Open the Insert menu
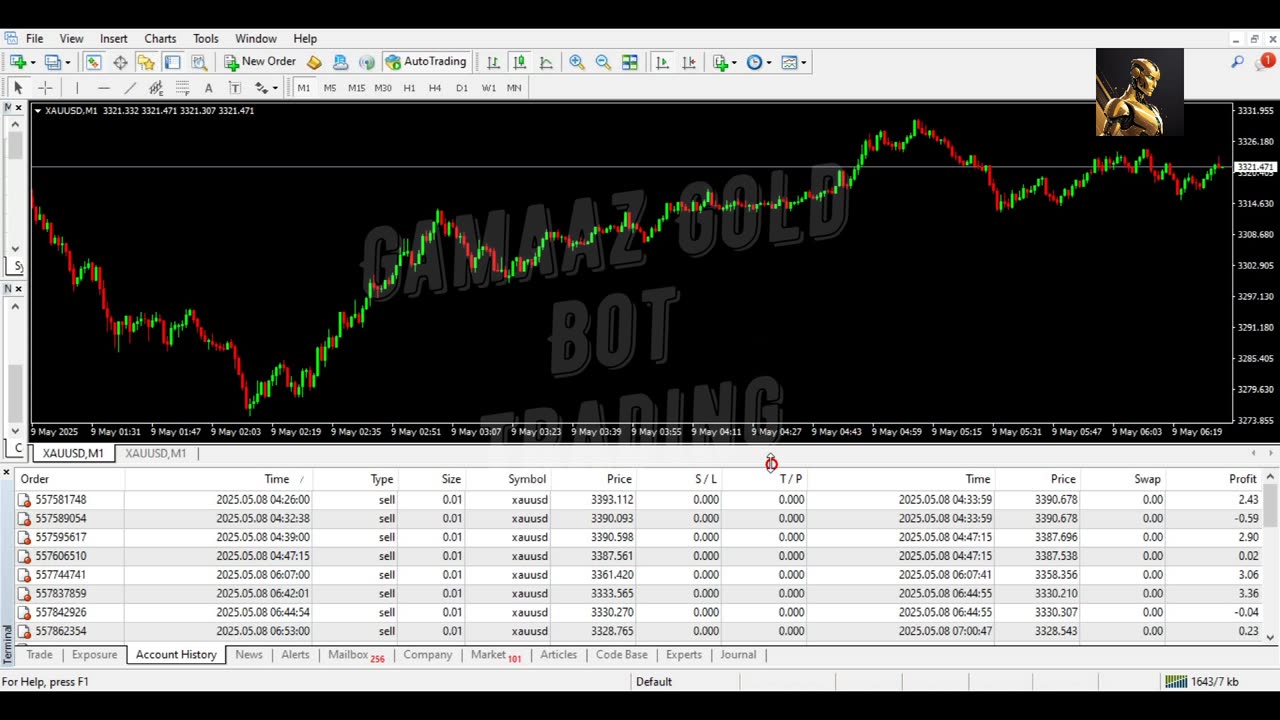 point(113,38)
